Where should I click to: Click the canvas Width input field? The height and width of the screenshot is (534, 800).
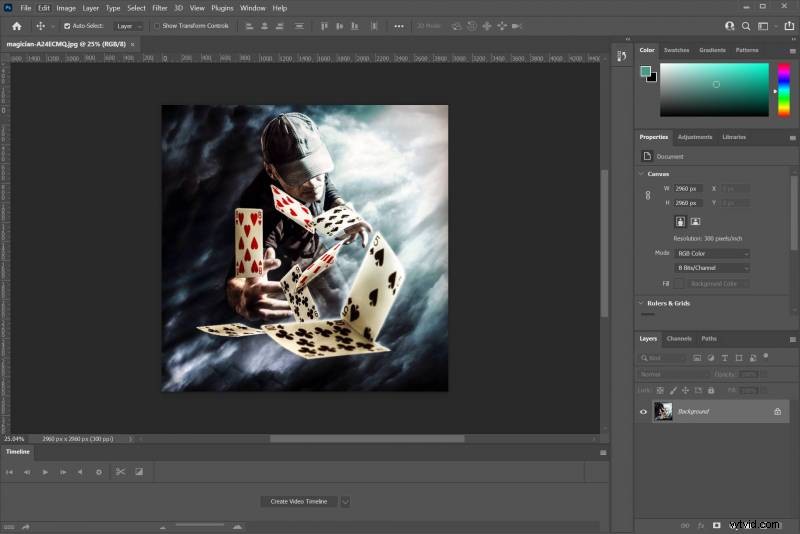click(688, 189)
